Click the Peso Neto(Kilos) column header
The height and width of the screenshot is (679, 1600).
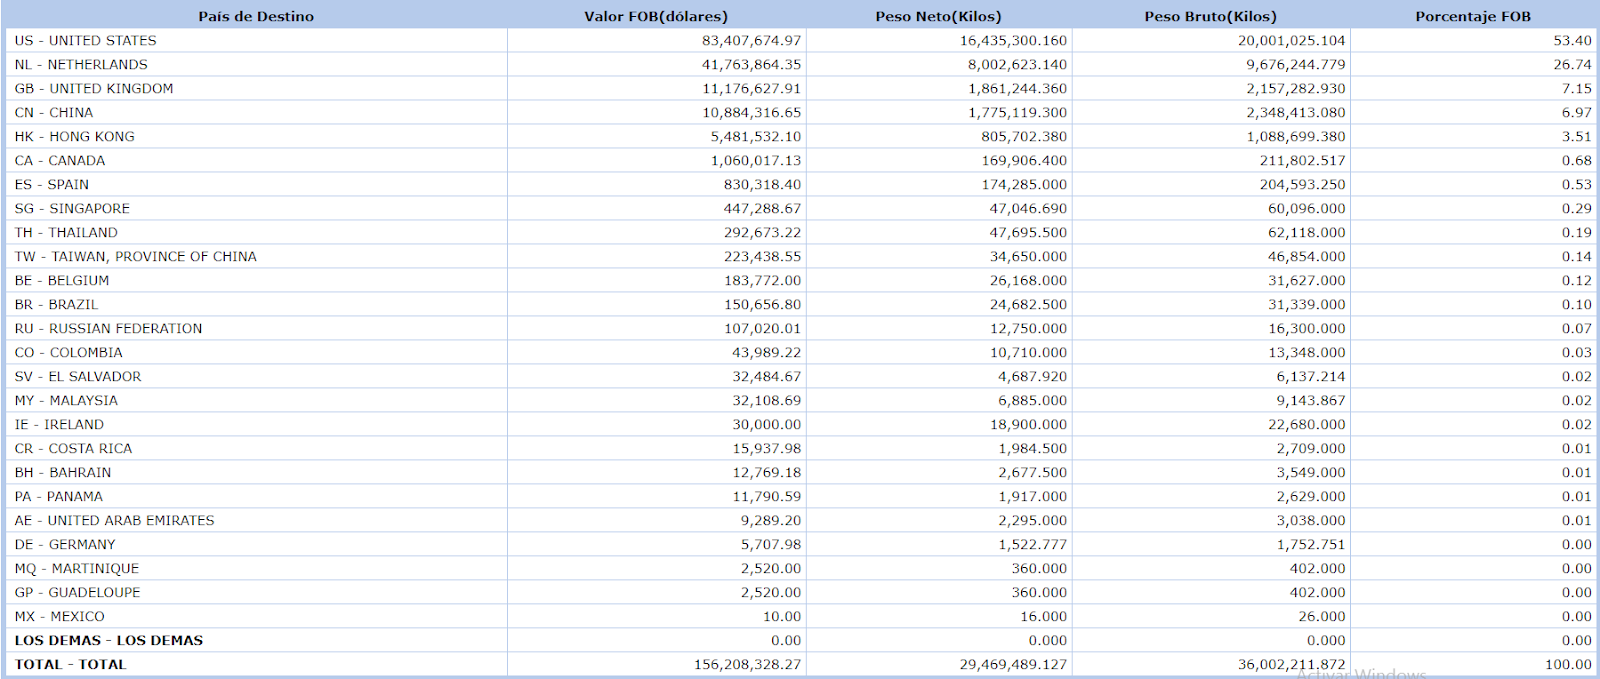click(938, 16)
